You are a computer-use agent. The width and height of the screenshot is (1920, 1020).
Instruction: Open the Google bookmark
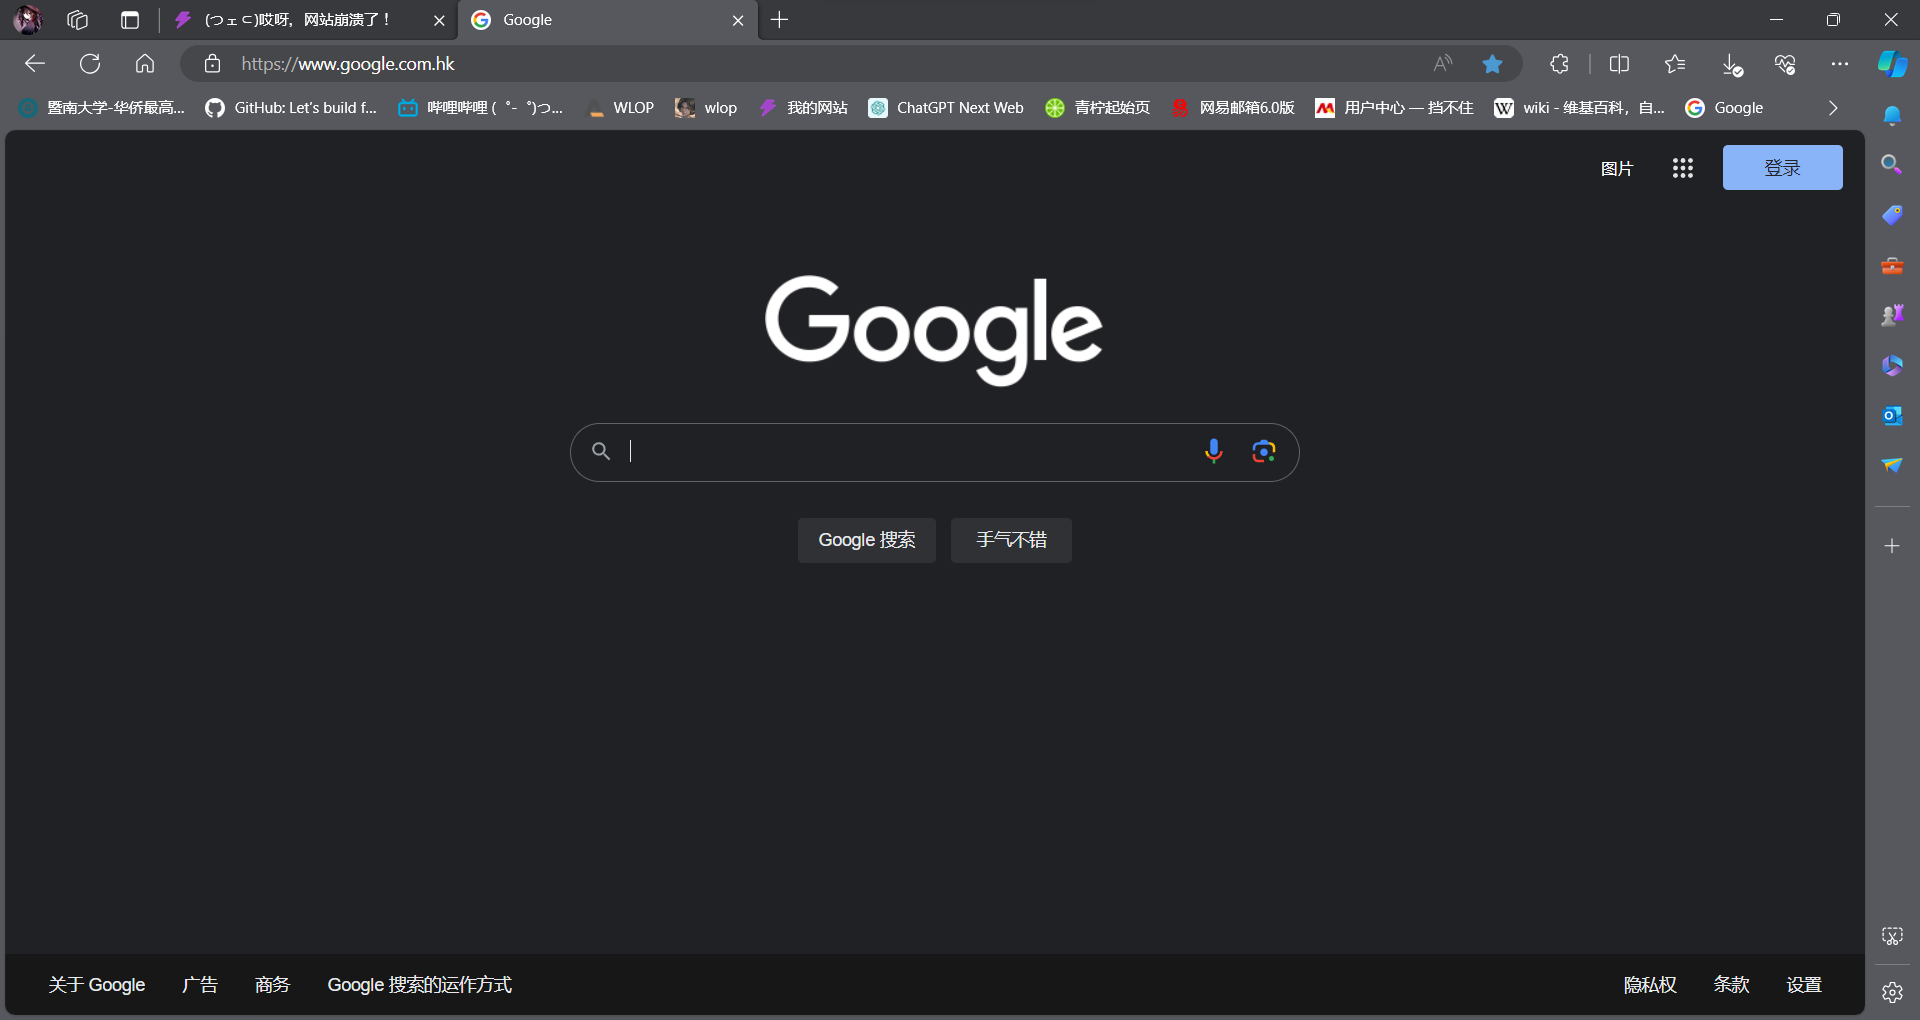click(x=1724, y=108)
